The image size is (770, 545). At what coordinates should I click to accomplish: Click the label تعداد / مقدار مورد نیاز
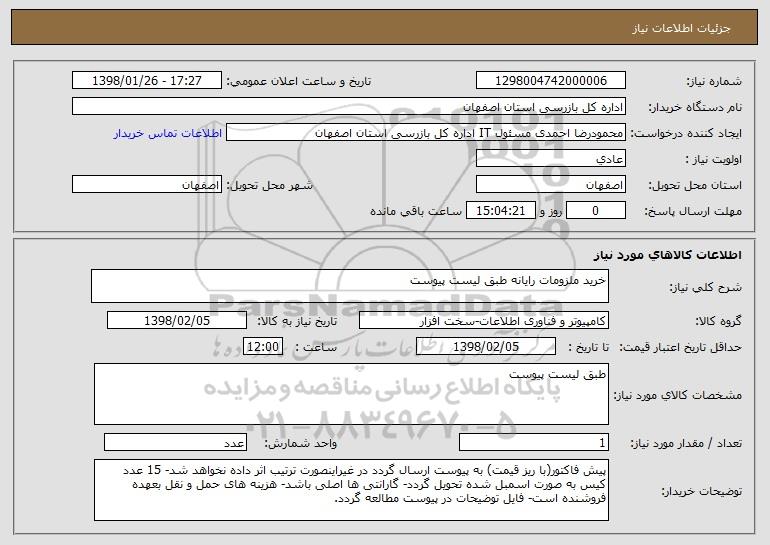coord(686,443)
